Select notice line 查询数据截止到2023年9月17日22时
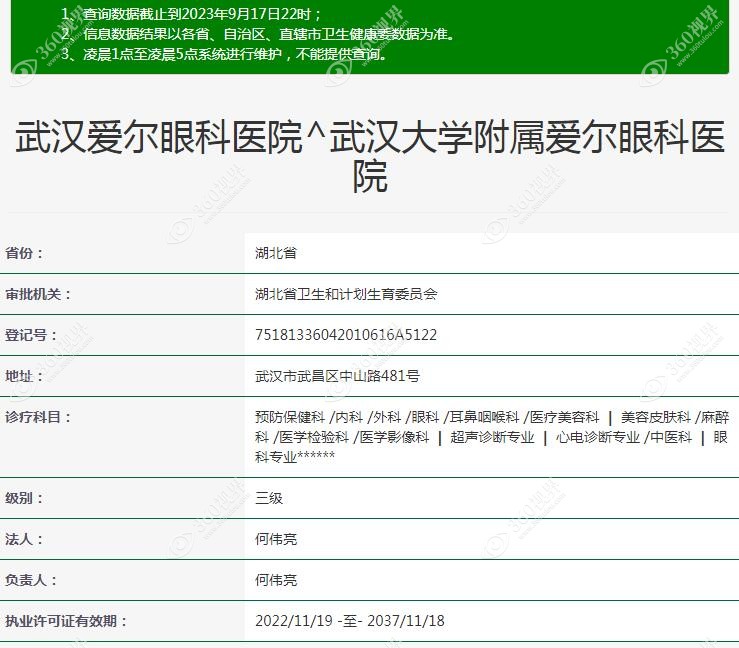The width and height of the screenshot is (739, 648). coord(191,14)
